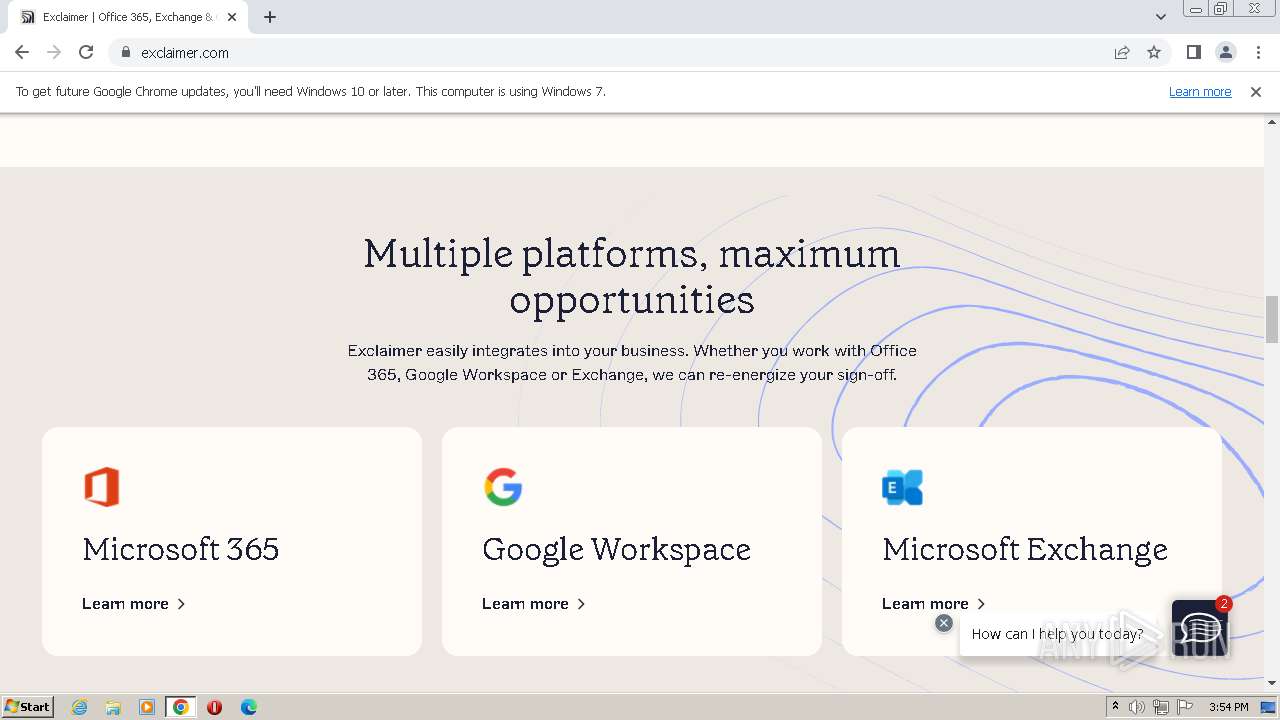Screen dimensions: 1280x720
Task: Open the File Explorer taskbar icon
Action: [113, 707]
